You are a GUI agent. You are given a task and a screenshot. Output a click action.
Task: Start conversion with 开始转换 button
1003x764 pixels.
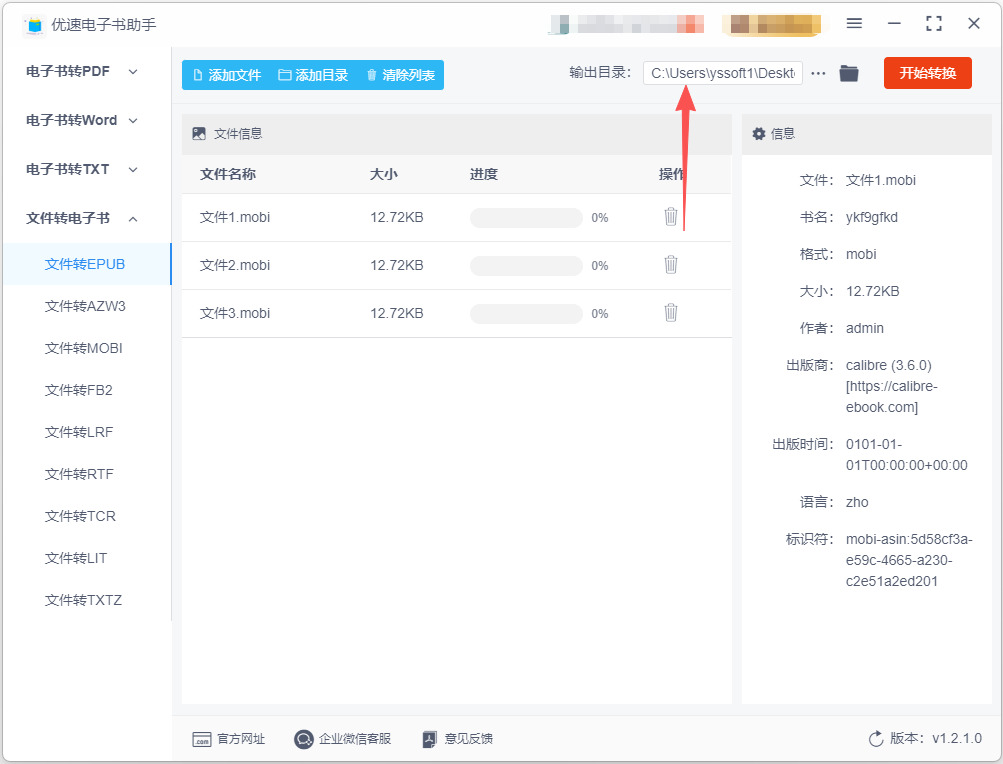coord(928,73)
